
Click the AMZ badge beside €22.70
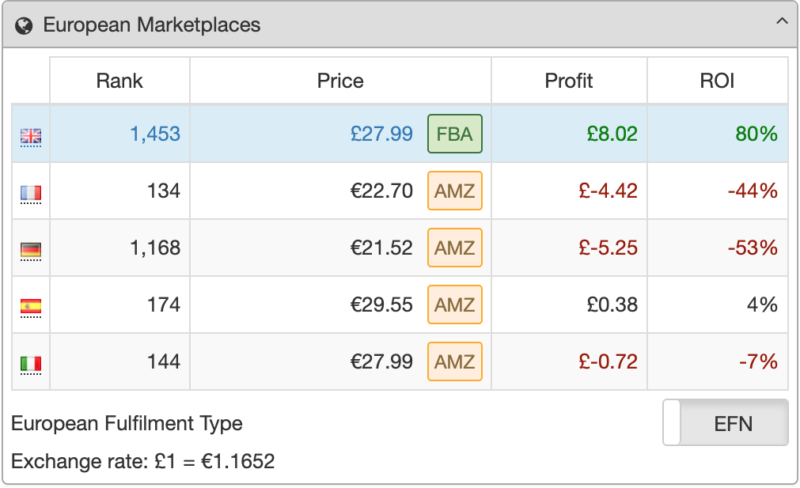click(x=455, y=191)
